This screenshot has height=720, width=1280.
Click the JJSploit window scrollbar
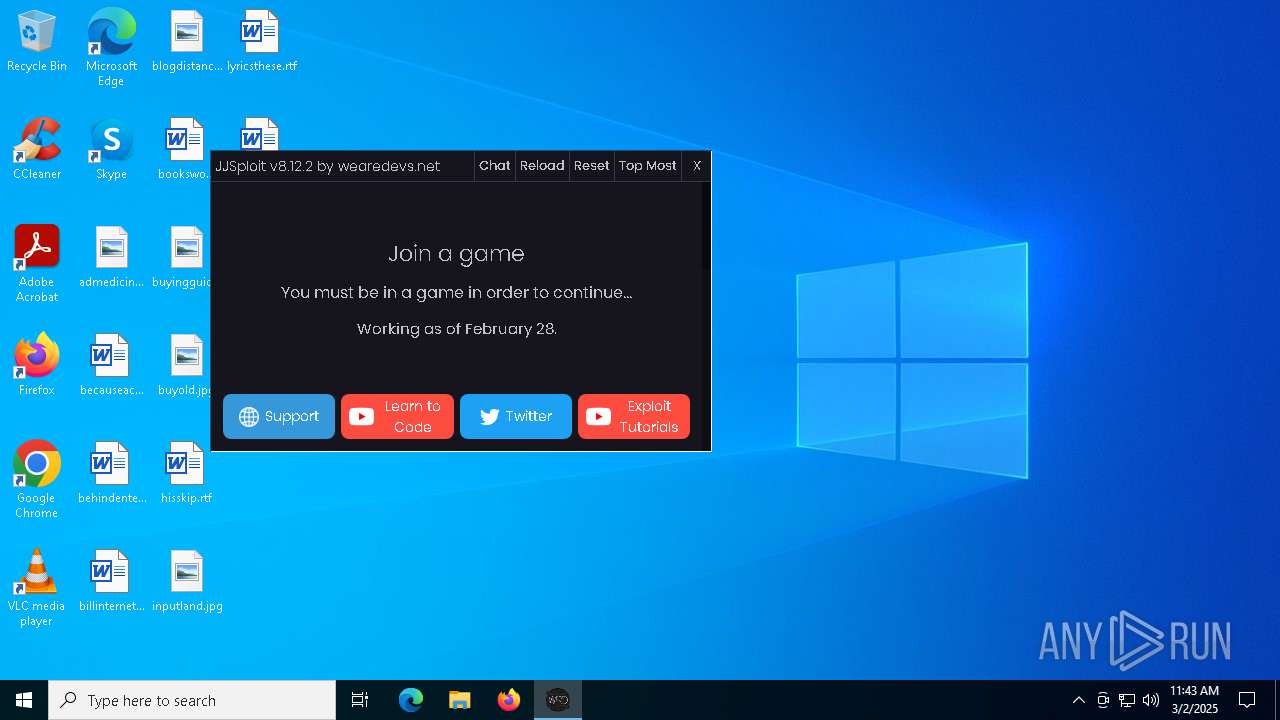pos(705,226)
